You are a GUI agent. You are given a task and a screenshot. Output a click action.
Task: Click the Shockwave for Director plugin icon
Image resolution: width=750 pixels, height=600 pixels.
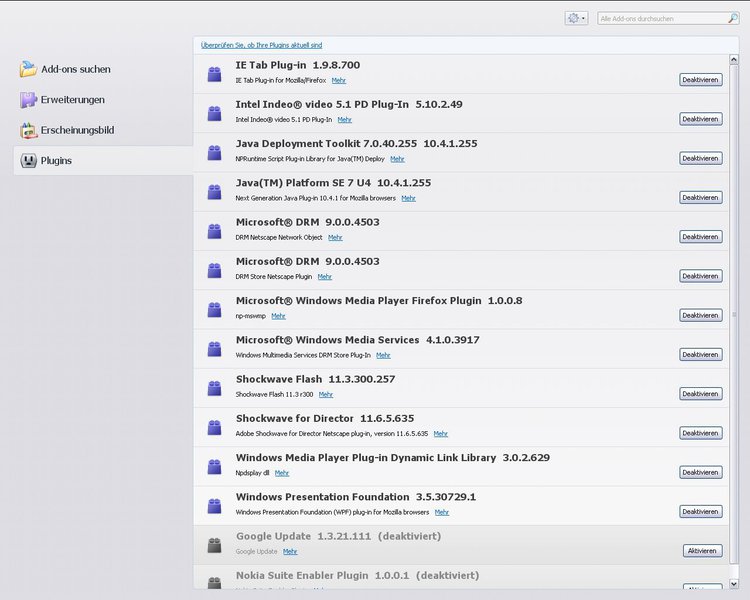(x=214, y=427)
